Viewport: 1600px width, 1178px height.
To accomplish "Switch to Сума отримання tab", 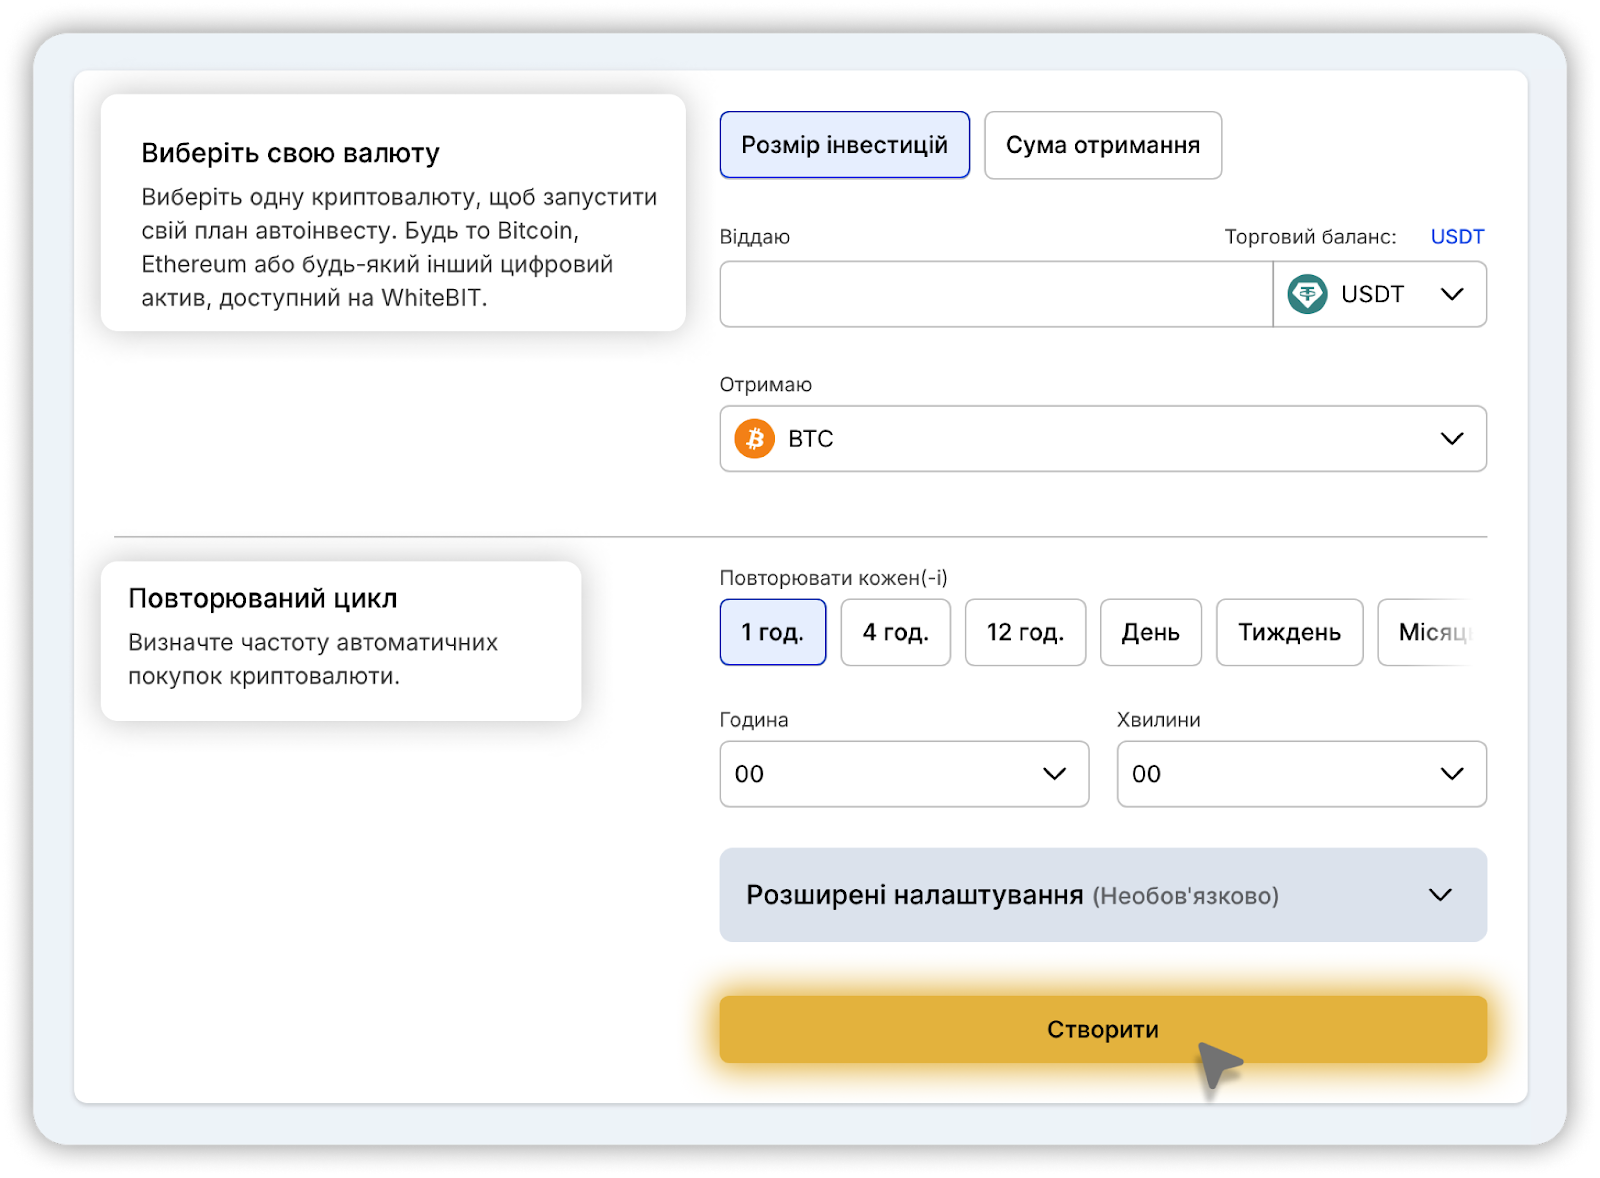I will click(1102, 145).
